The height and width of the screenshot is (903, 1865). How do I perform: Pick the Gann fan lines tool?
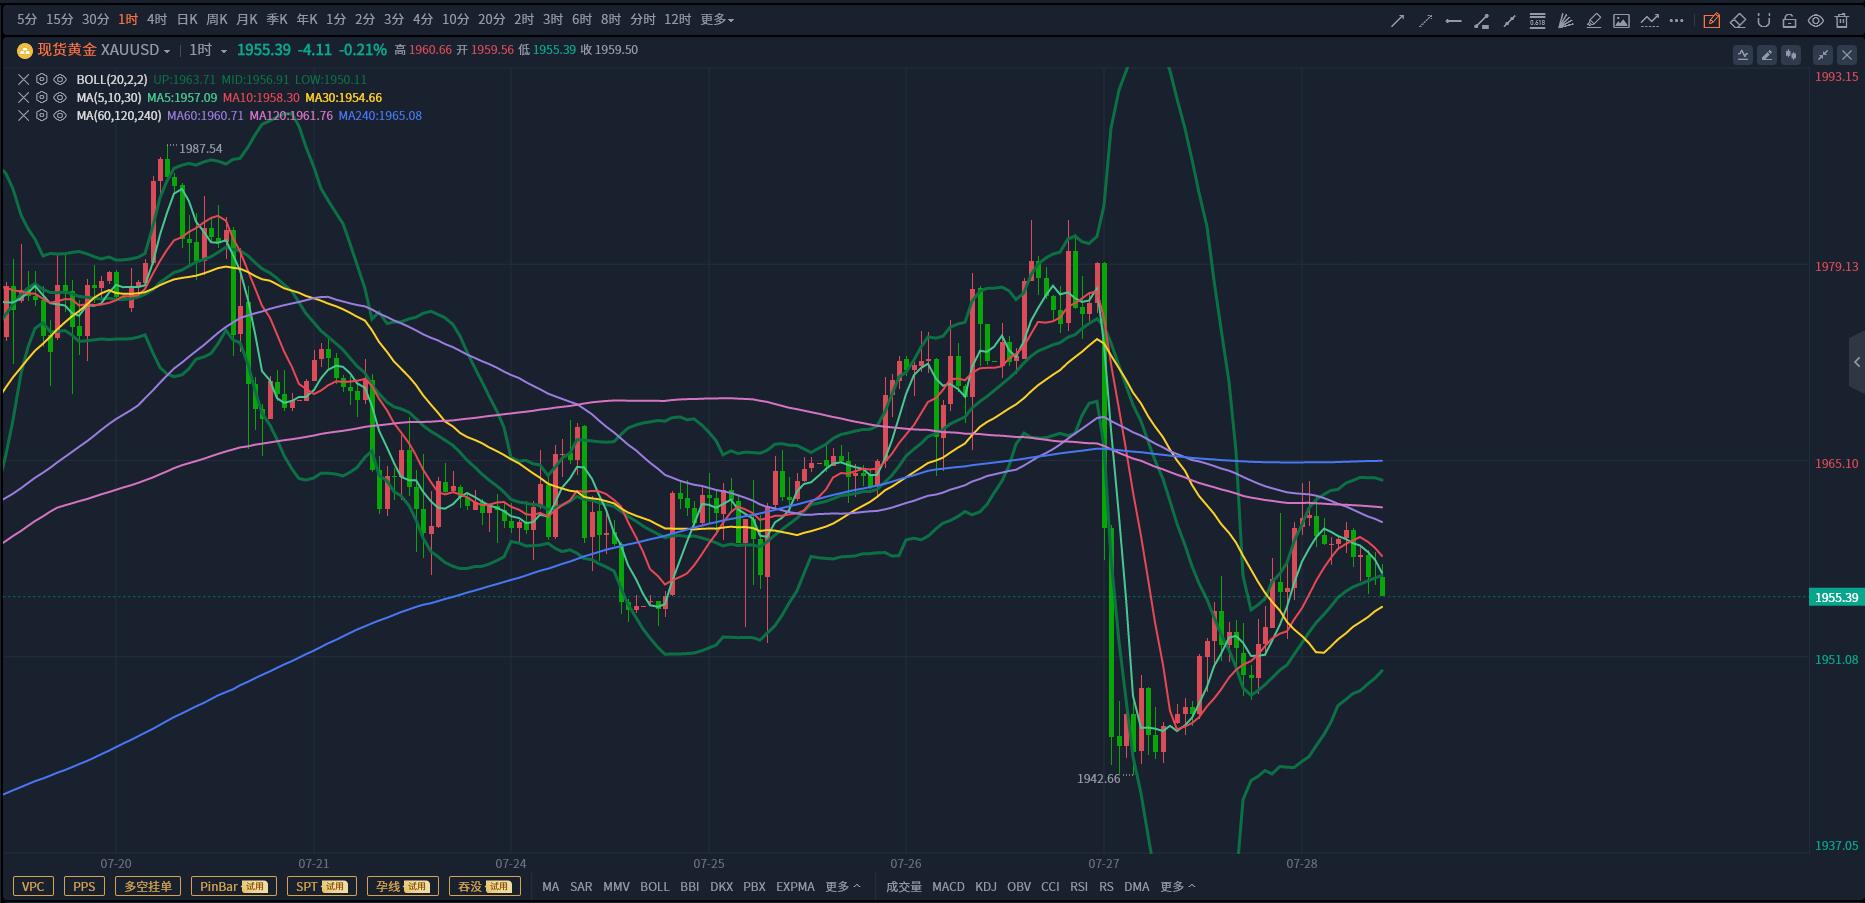[x=1566, y=20]
